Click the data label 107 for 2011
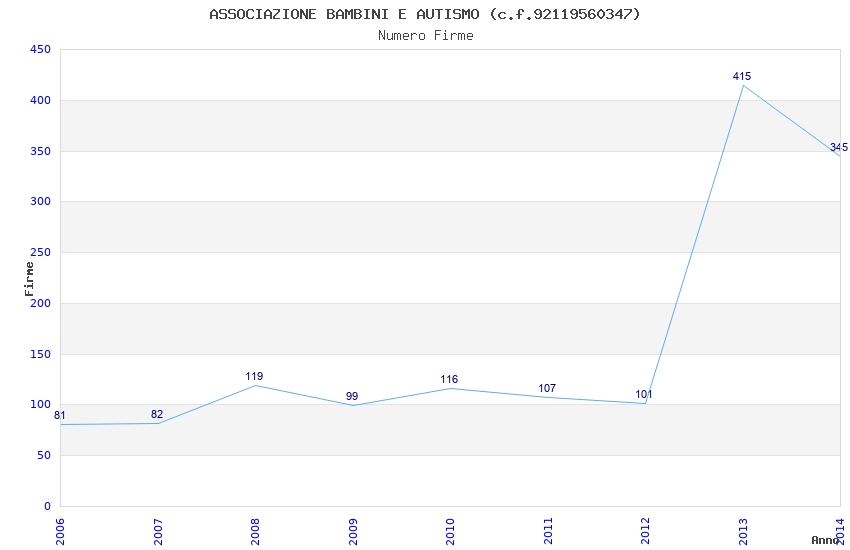The height and width of the screenshot is (550, 850). pos(547,388)
